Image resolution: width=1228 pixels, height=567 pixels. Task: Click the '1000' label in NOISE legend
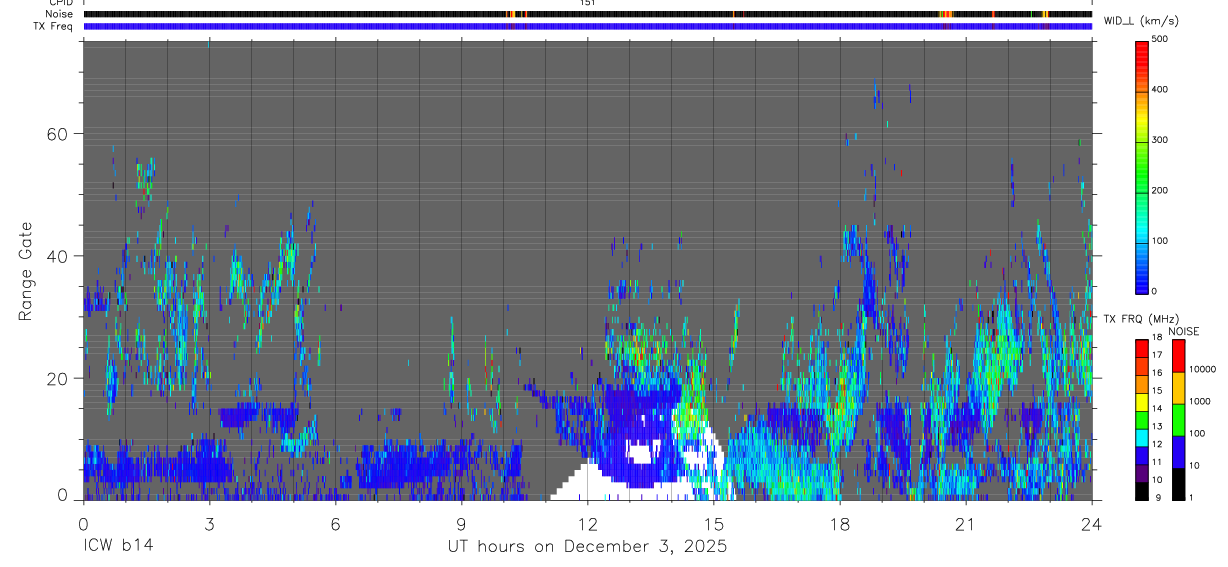click(1200, 401)
